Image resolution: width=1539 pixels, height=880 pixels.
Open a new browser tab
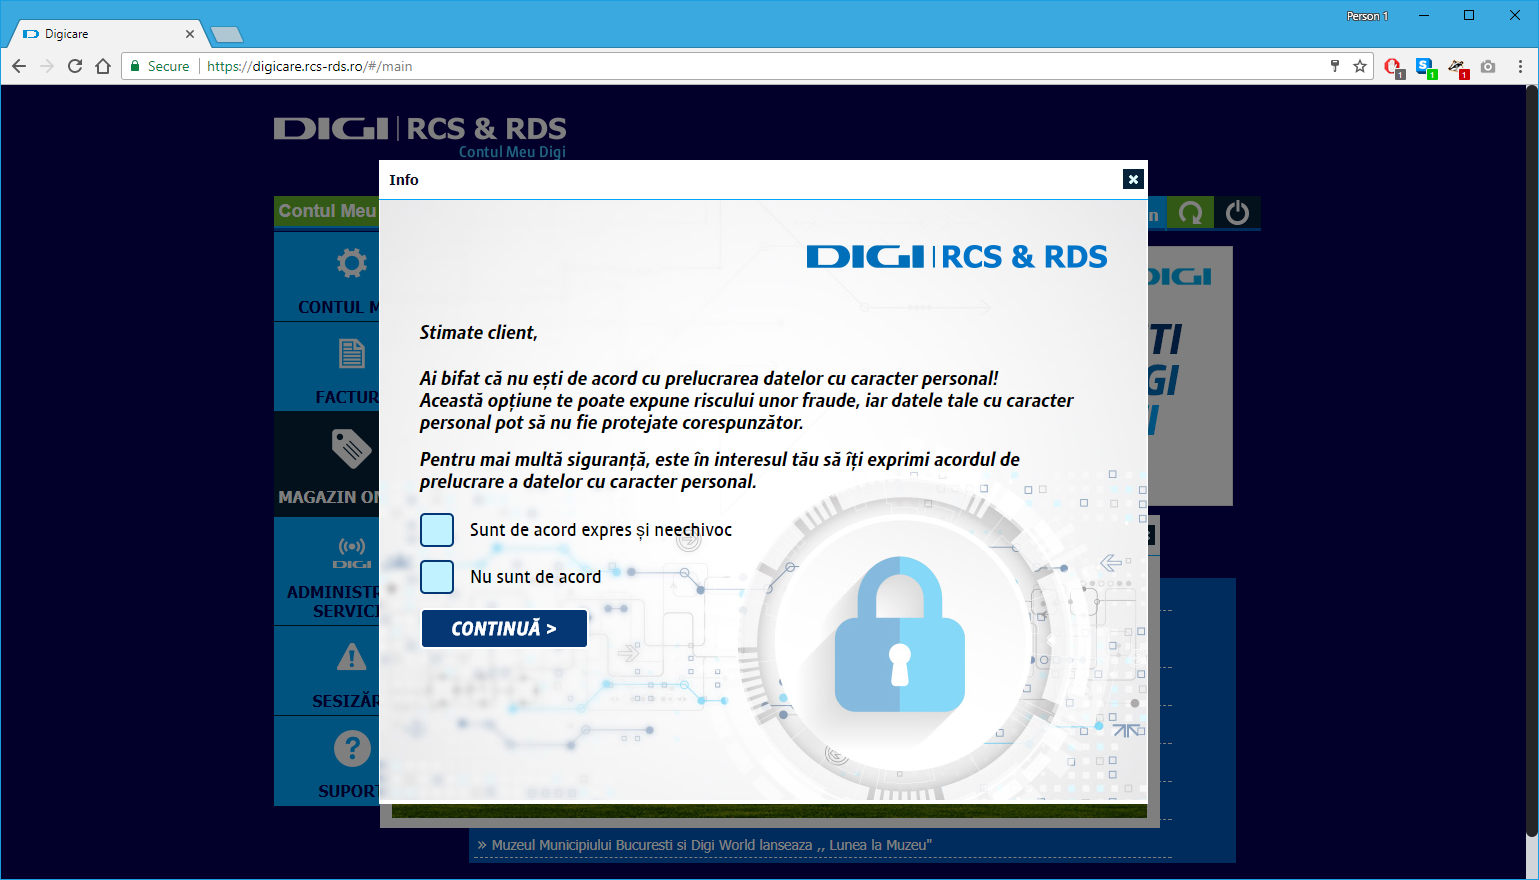coord(227,35)
